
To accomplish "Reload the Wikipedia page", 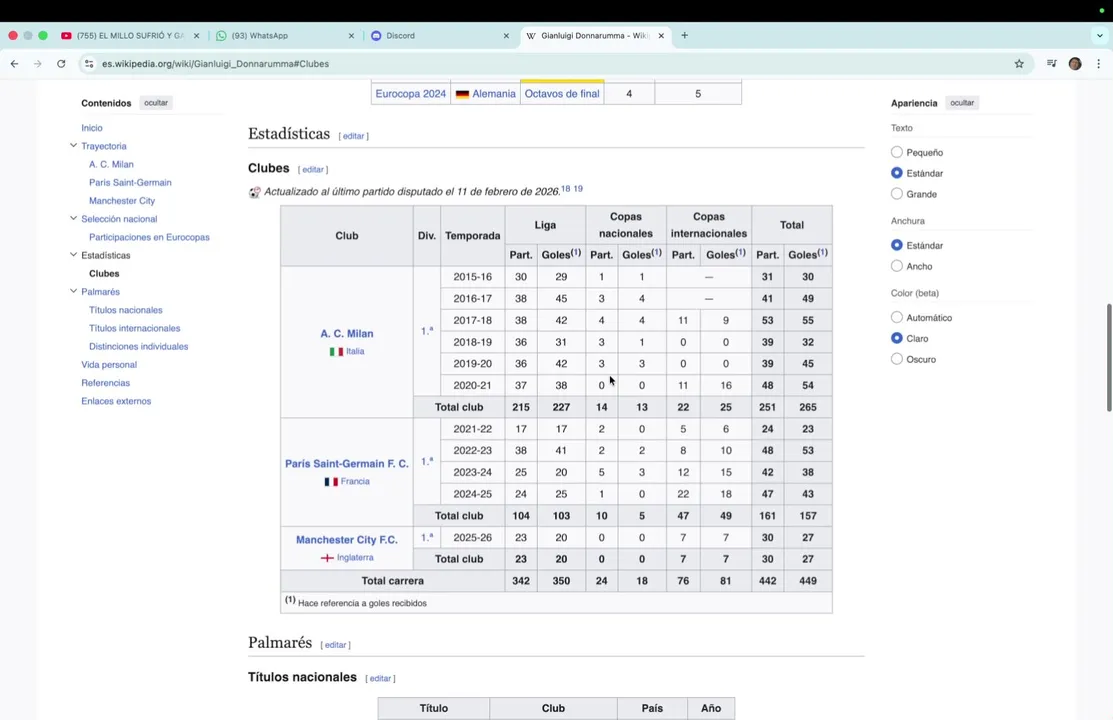I will (61, 64).
